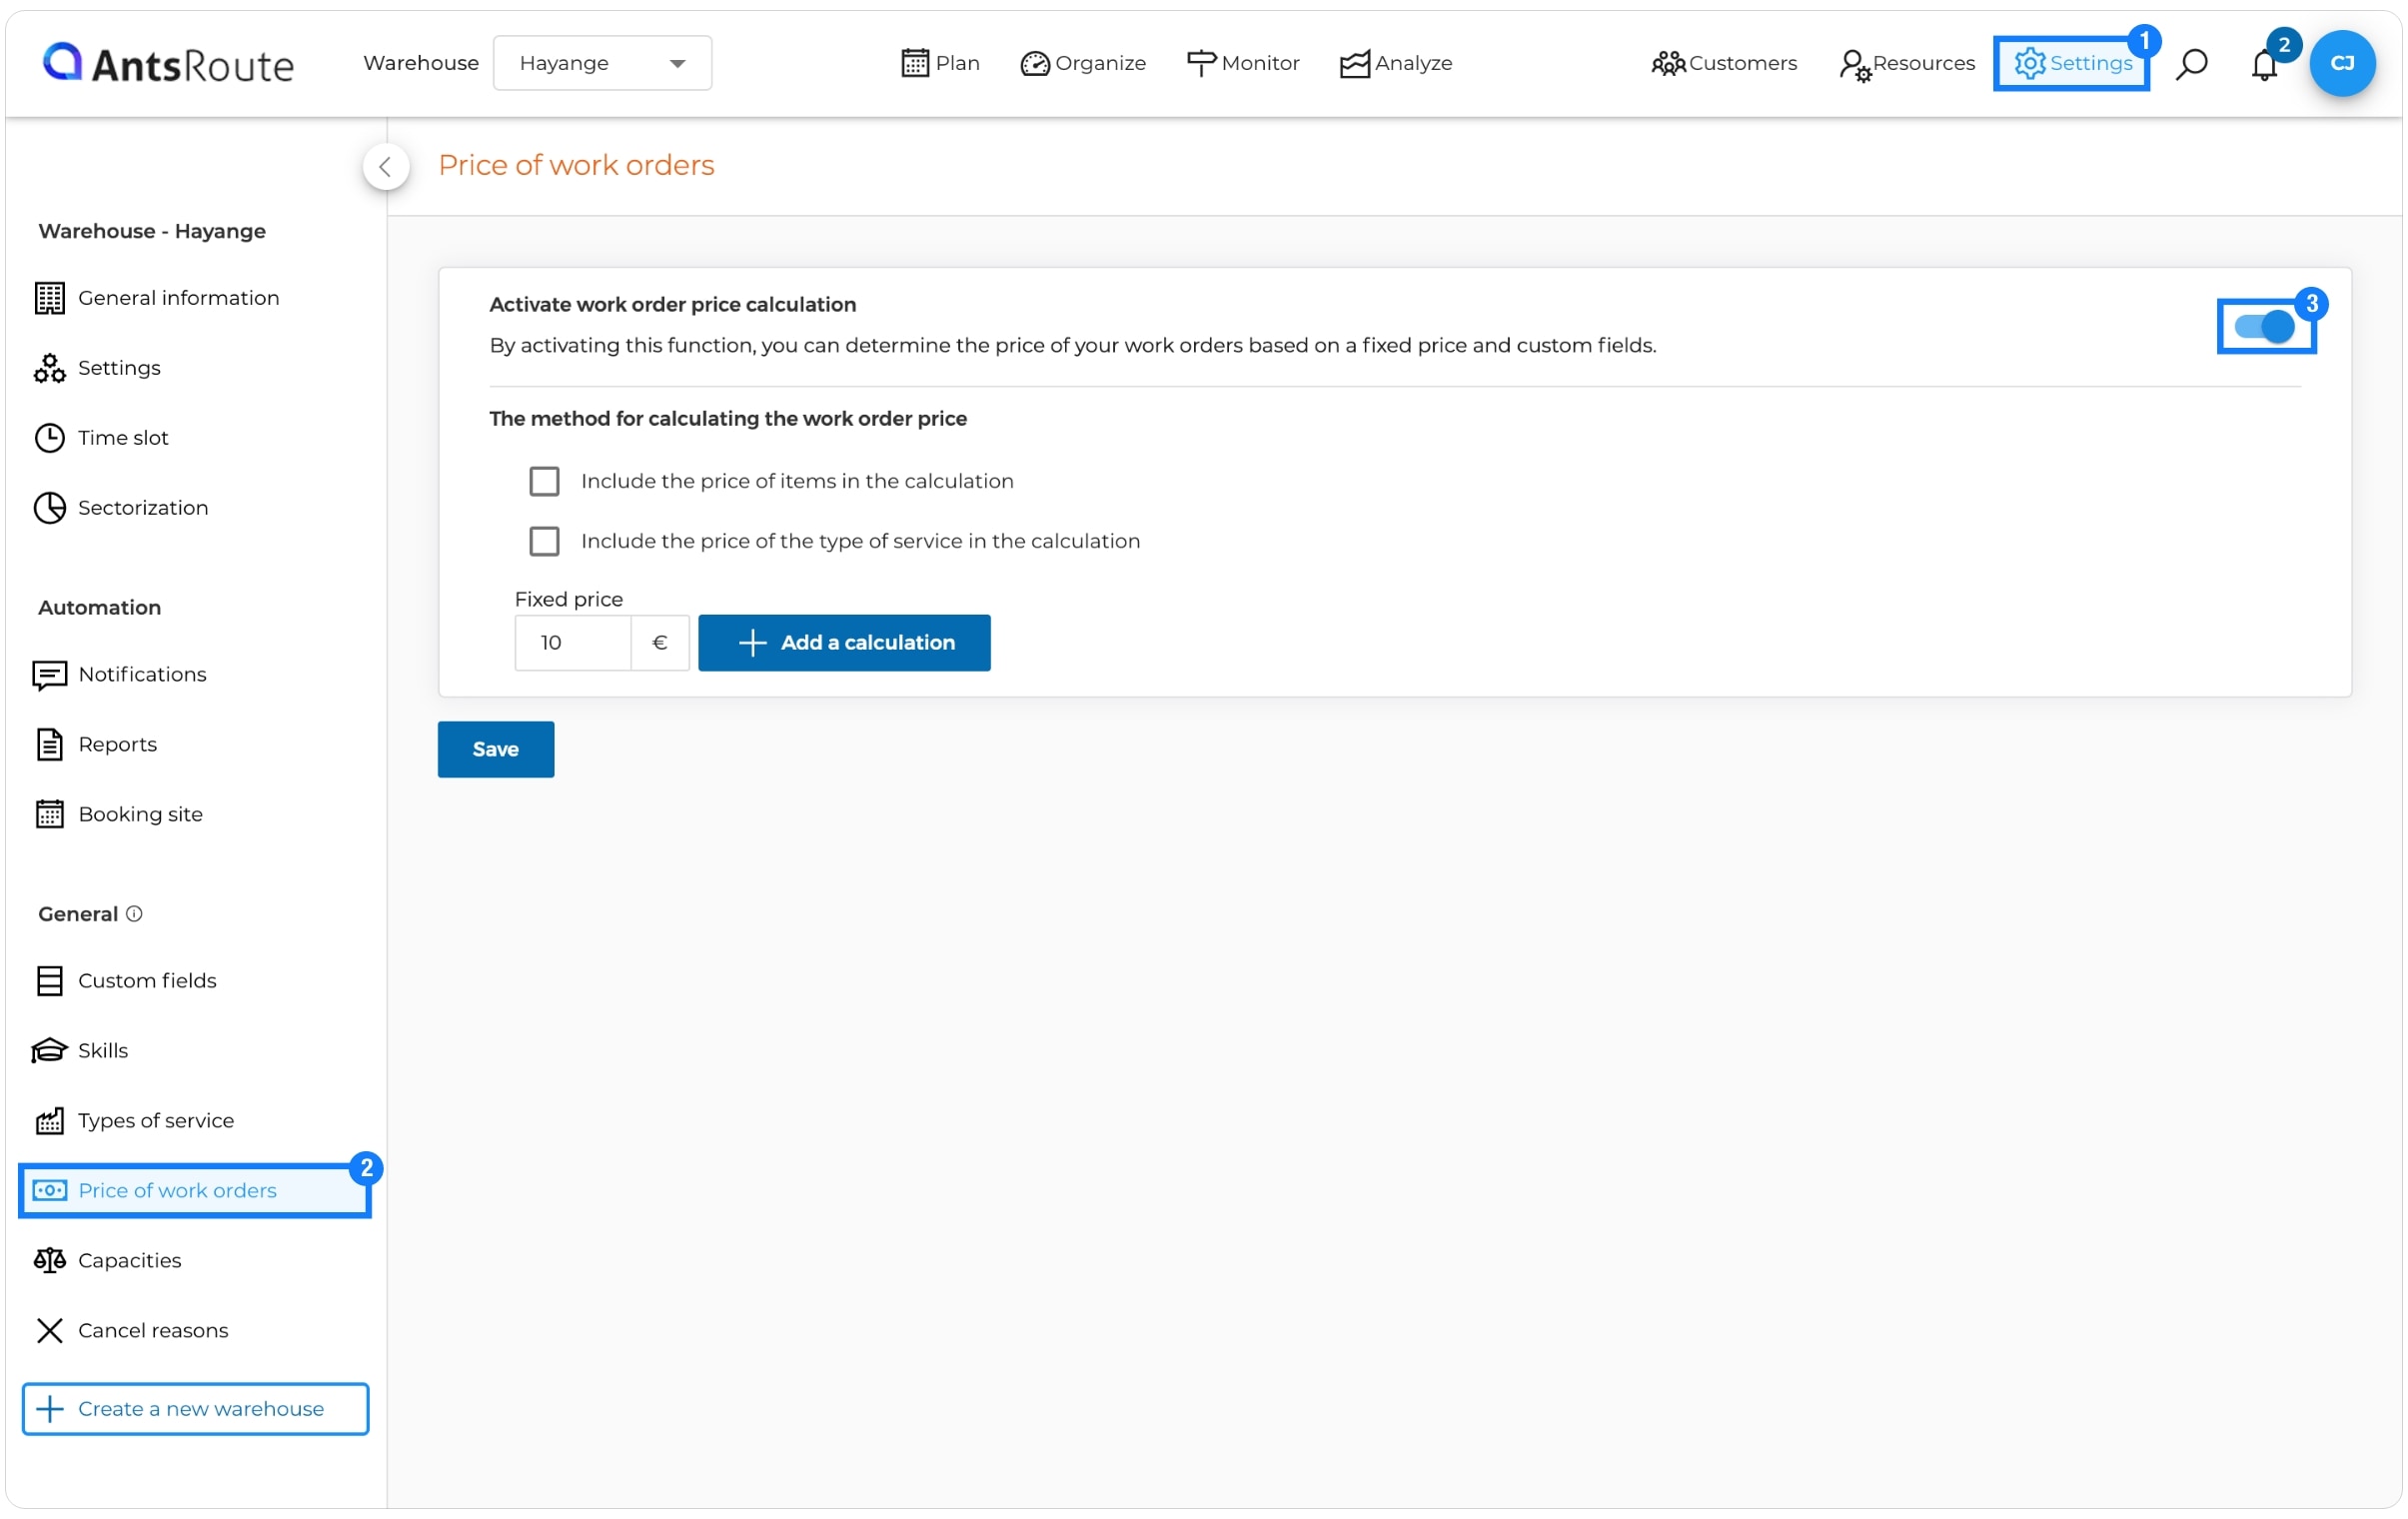
Task: Select Price of work orders in the sidebar
Action: (195, 1191)
